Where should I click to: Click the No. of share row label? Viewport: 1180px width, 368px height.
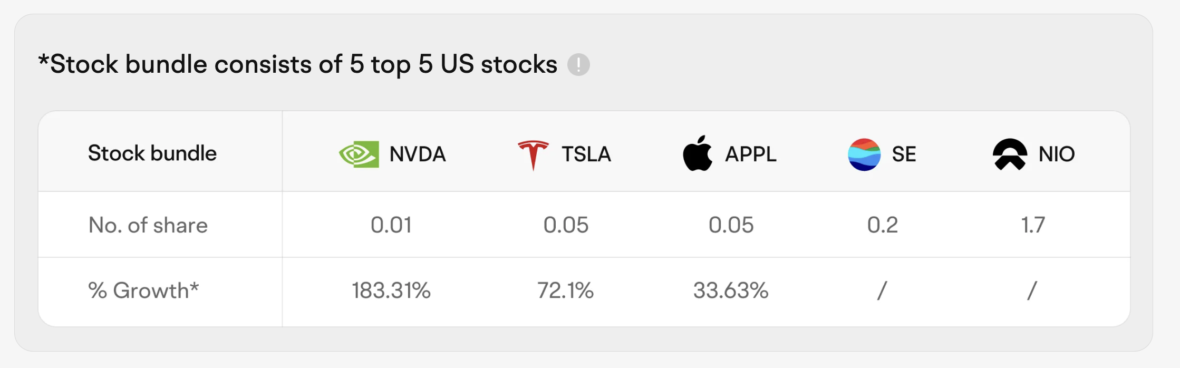tap(148, 225)
